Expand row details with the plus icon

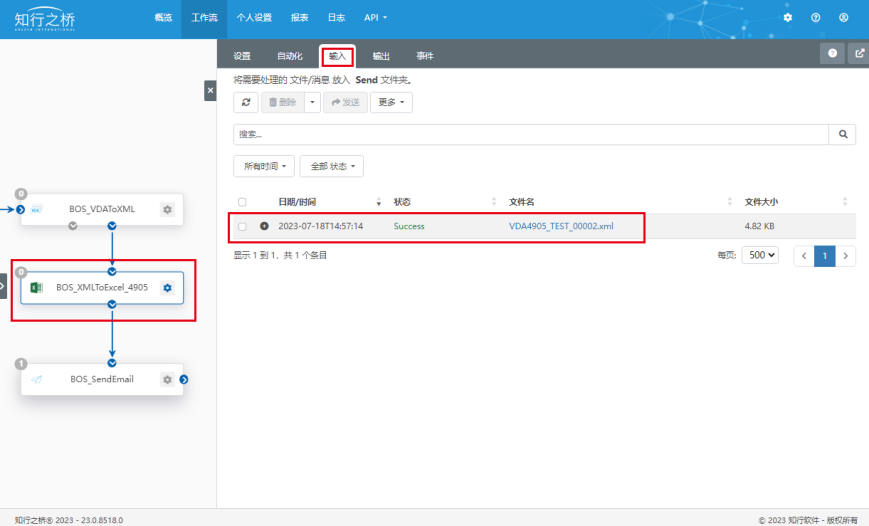pyautogui.click(x=265, y=227)
